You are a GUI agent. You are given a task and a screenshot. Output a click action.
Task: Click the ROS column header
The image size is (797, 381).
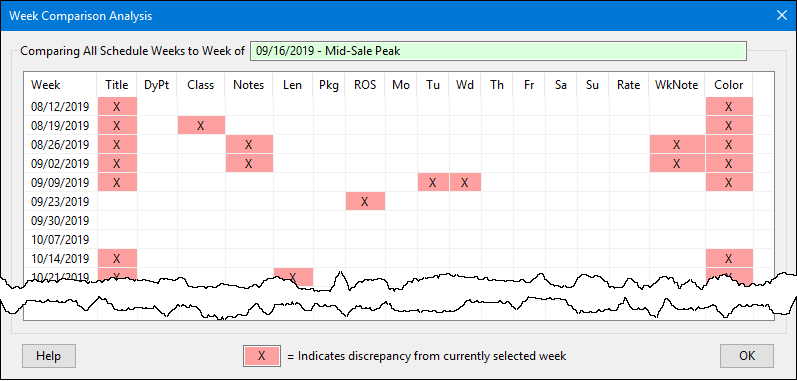(x=365, y=85)
